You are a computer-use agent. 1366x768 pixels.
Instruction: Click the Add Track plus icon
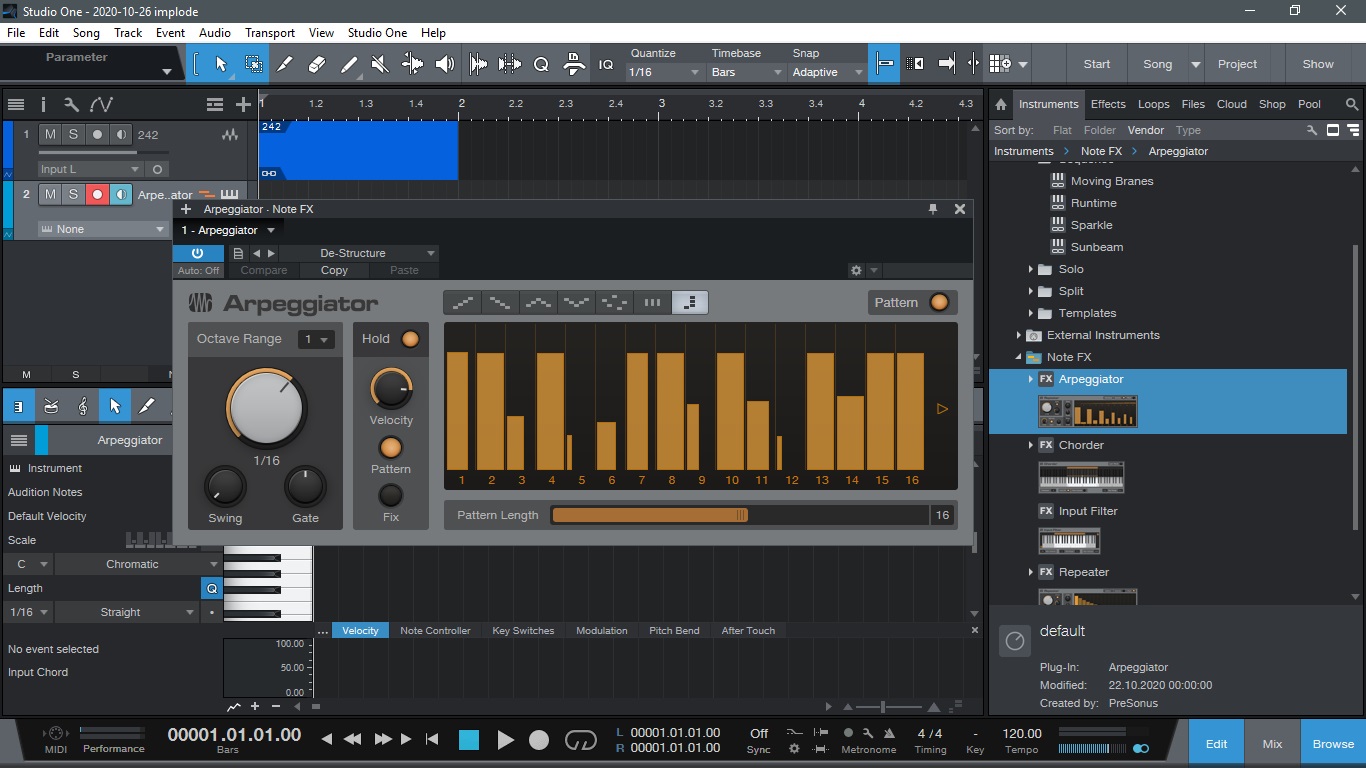[x=243, y=104]
